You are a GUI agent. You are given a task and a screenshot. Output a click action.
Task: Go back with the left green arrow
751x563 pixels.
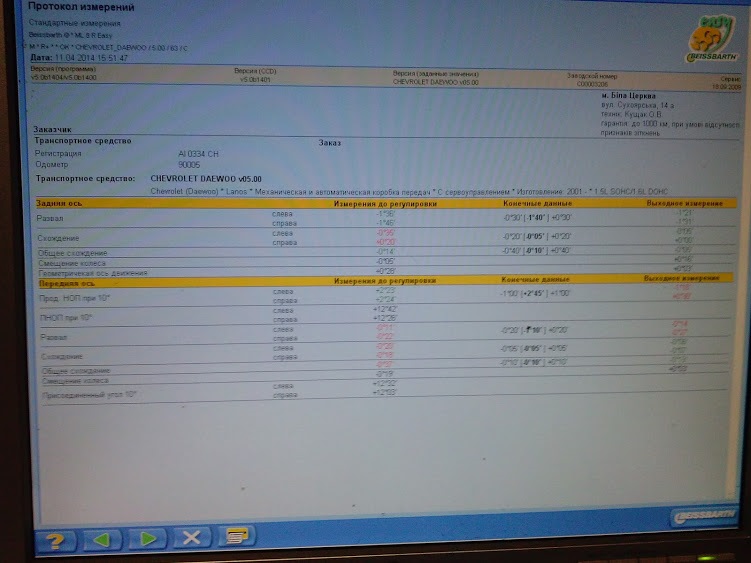click(102, 540)
